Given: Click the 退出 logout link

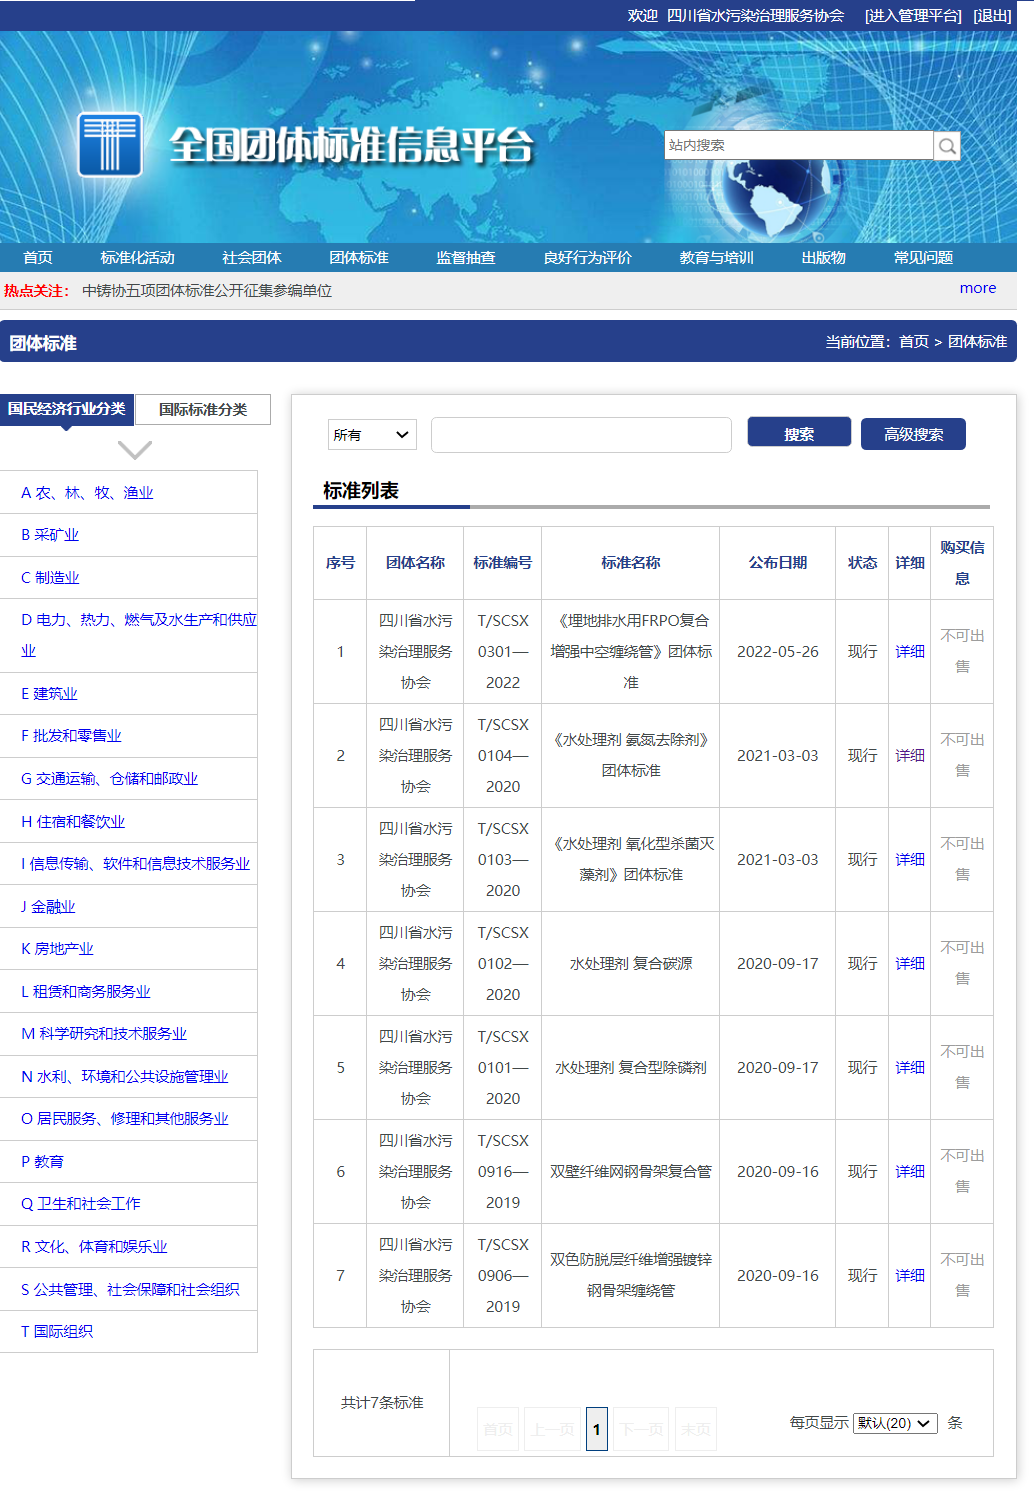Looking at the screenshot, I should tap(991, 16).
